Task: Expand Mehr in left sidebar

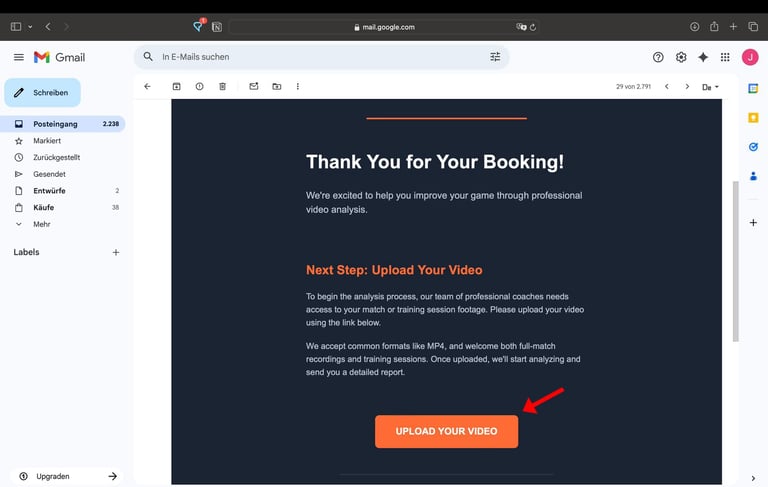Action: 41,224
